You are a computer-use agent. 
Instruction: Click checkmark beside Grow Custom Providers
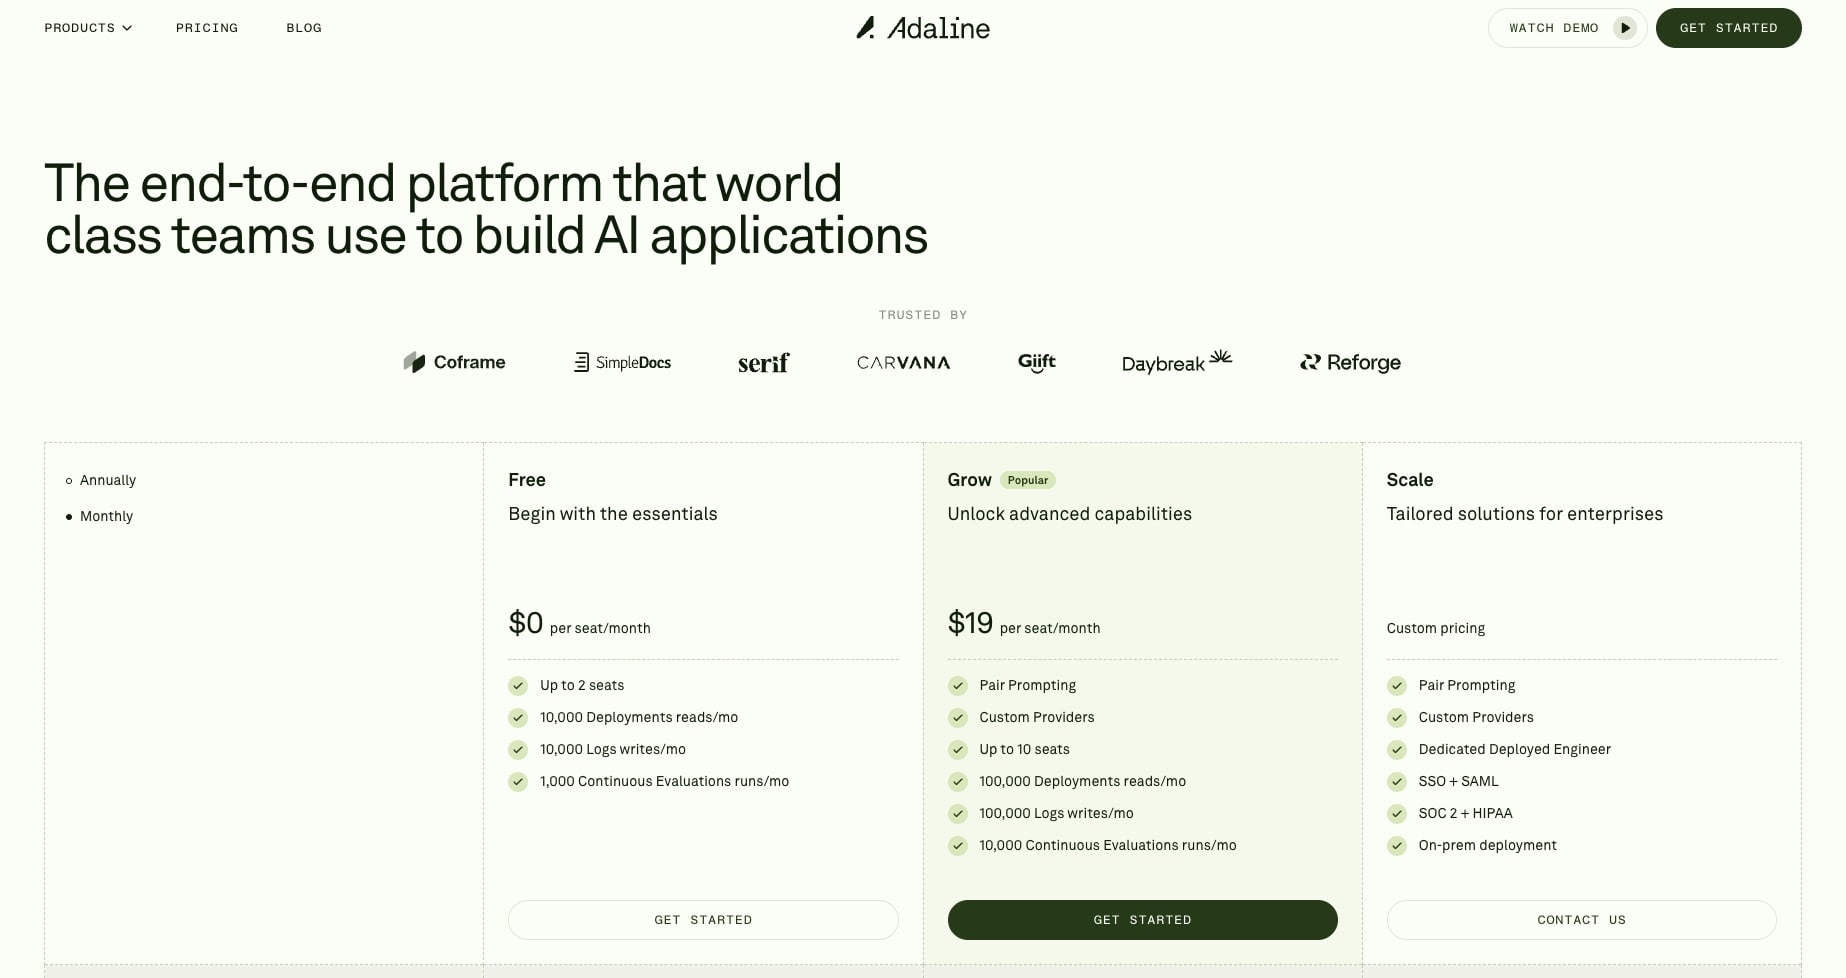[x=958, y=718]
